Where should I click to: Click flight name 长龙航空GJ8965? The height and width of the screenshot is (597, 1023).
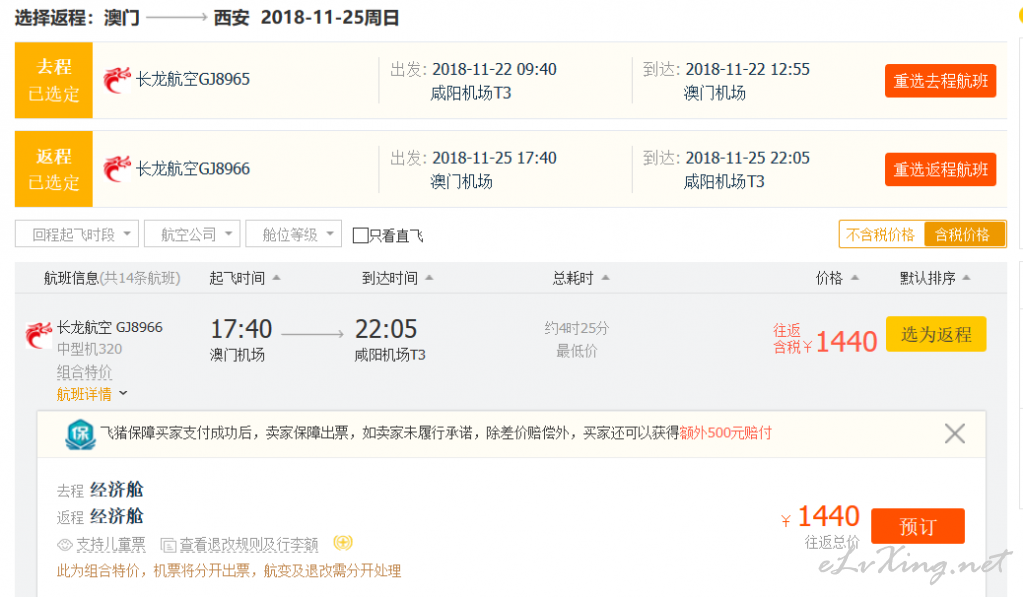click(x=192, y=80)
